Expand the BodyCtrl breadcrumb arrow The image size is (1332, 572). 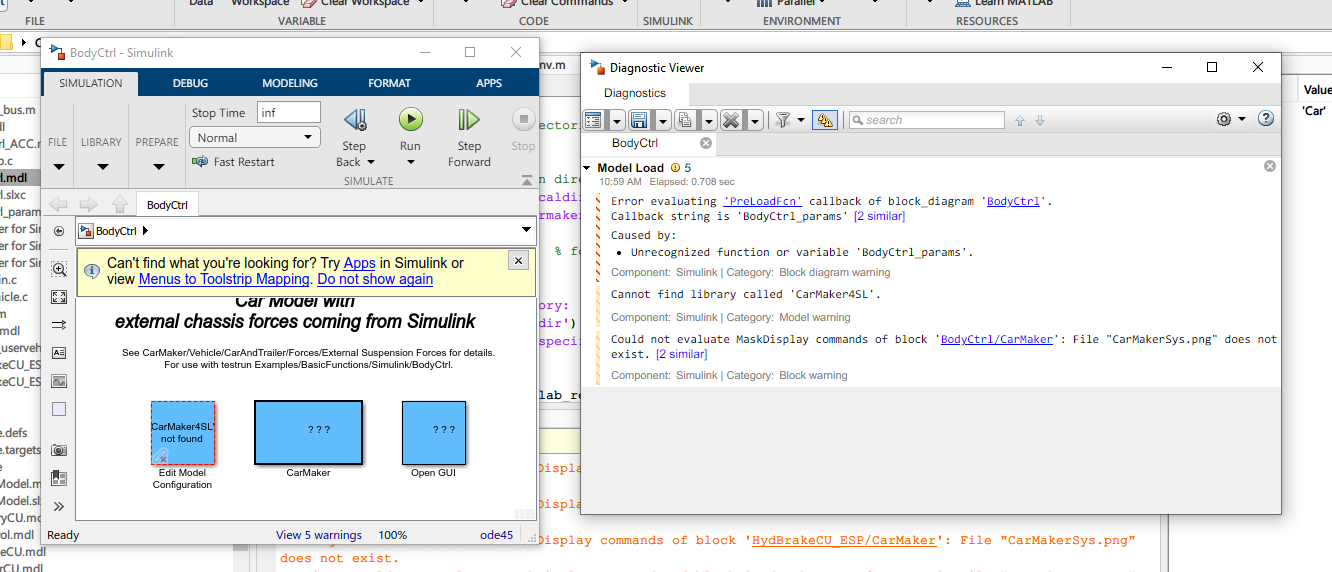[146, 231]
